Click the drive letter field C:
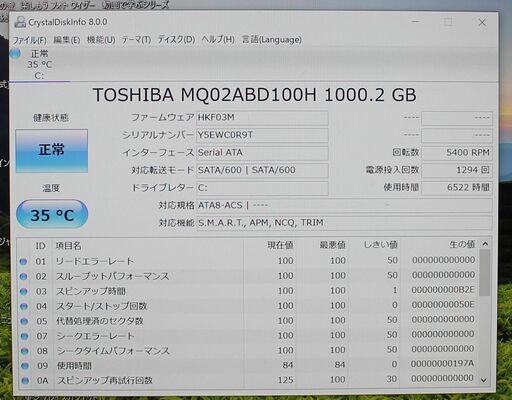The height and width of the screenshot is (400, 512). tap(262, 188)
